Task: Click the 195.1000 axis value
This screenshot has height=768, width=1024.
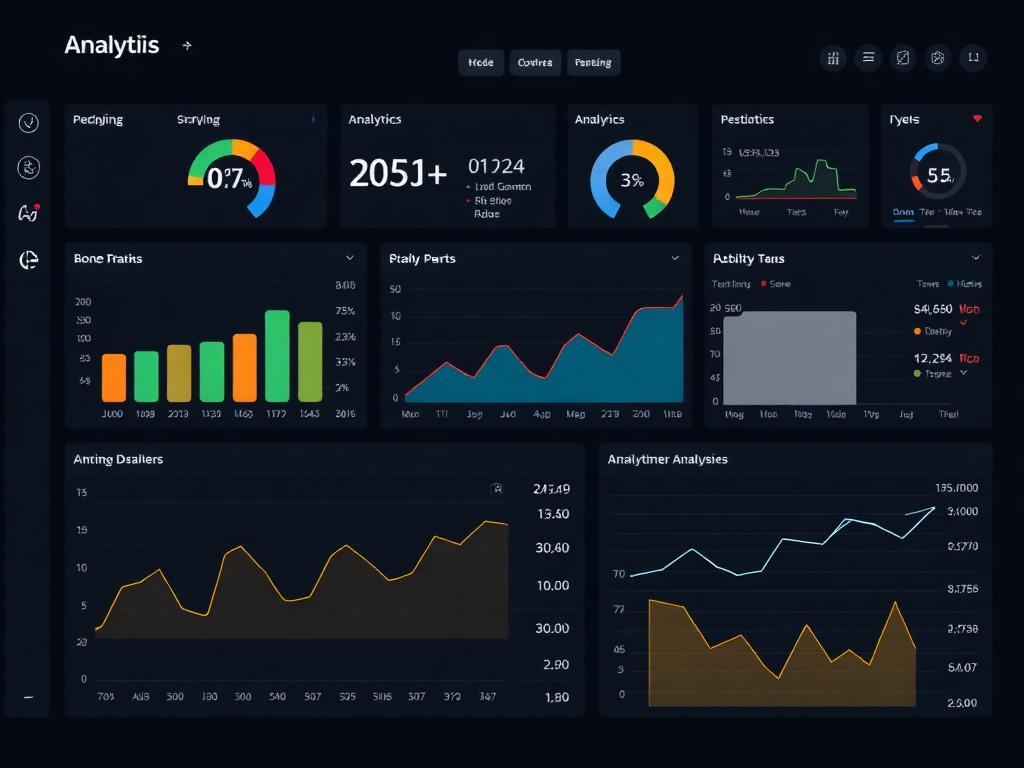Action: [x=957, y=488]
